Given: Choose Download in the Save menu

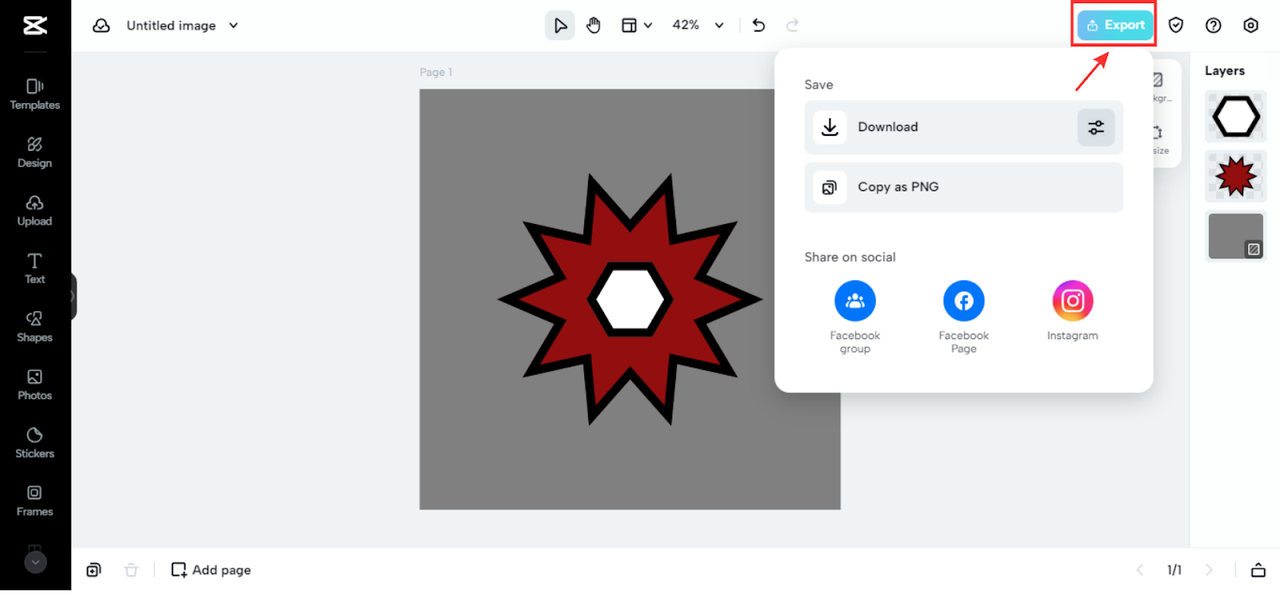Looking at the screenshot, I should tap(964, 127).
